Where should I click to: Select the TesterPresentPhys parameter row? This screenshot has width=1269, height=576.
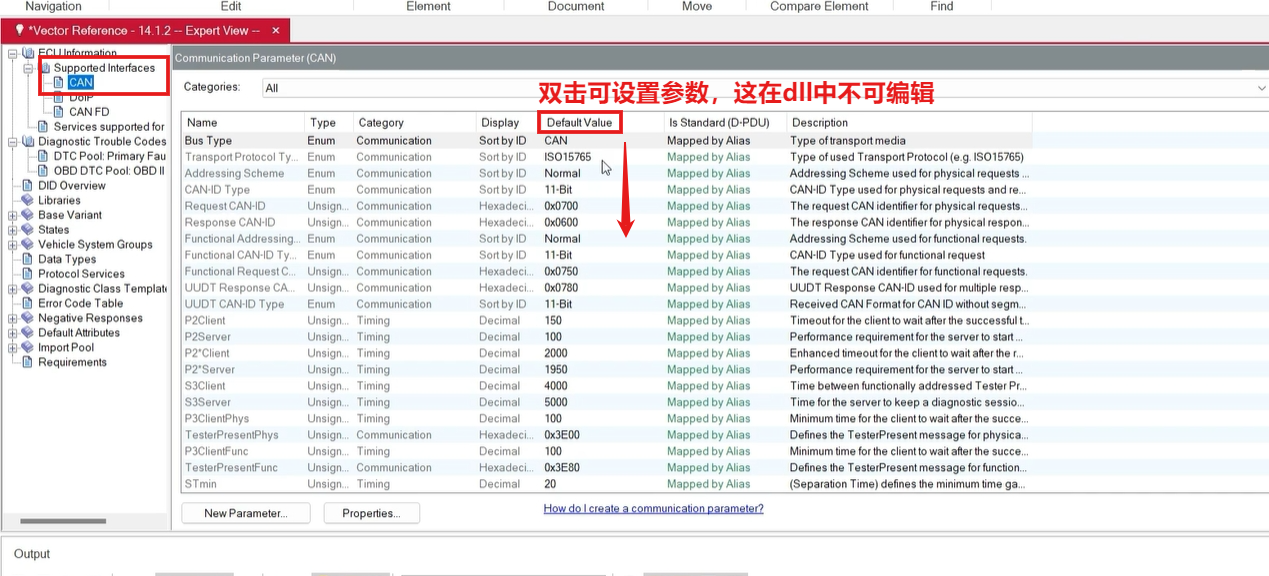606,435
